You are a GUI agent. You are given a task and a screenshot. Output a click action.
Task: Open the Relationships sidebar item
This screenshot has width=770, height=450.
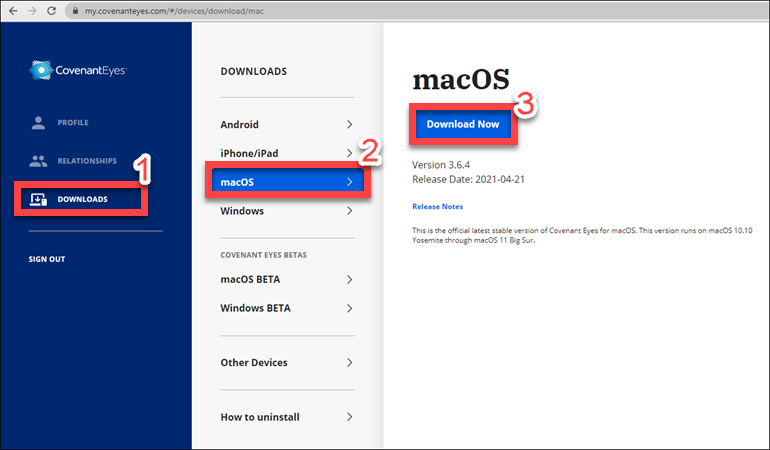click(x=73, y=161)
